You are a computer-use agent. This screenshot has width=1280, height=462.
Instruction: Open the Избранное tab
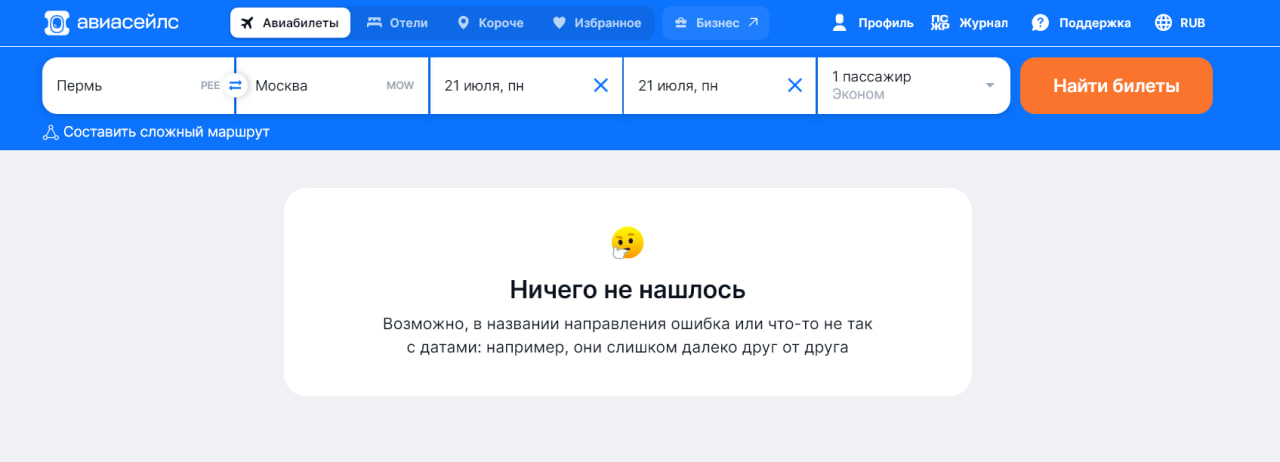point(597,23)
